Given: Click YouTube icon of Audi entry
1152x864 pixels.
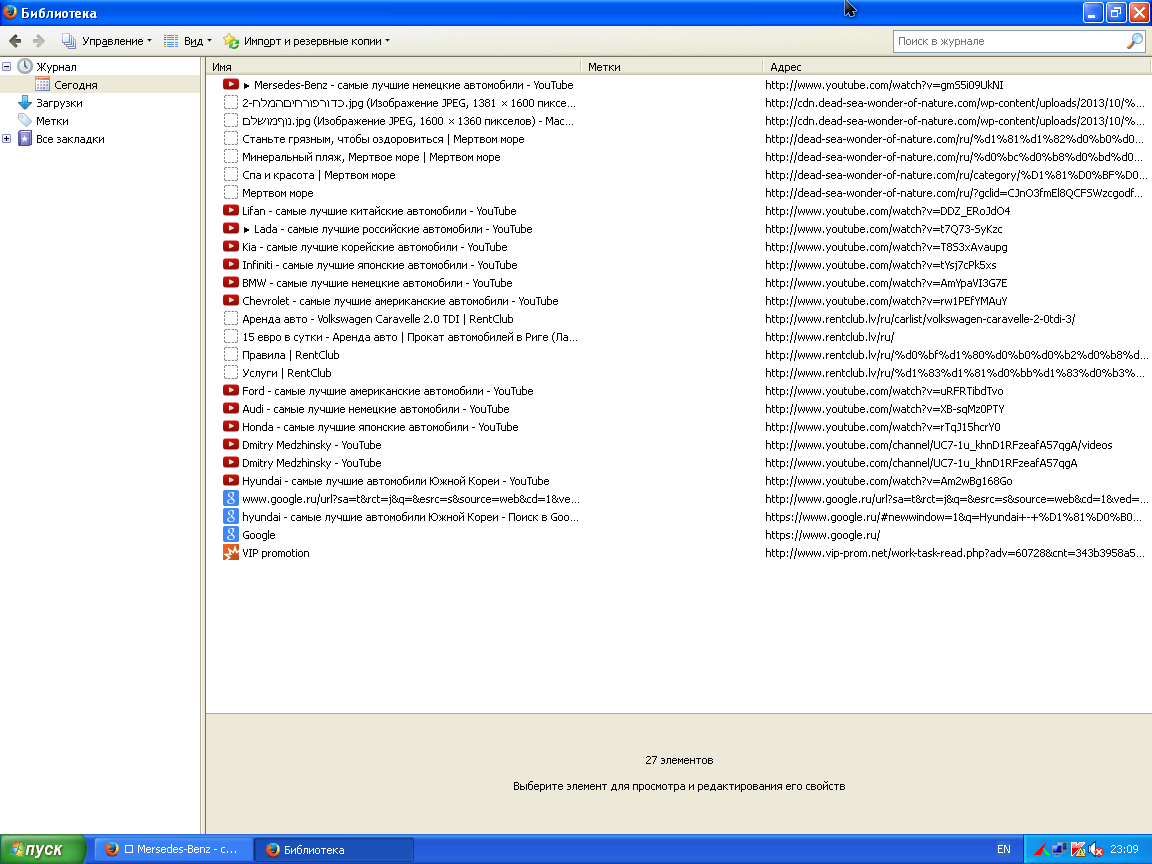Looking at the screenshot, I should (231, 408).
